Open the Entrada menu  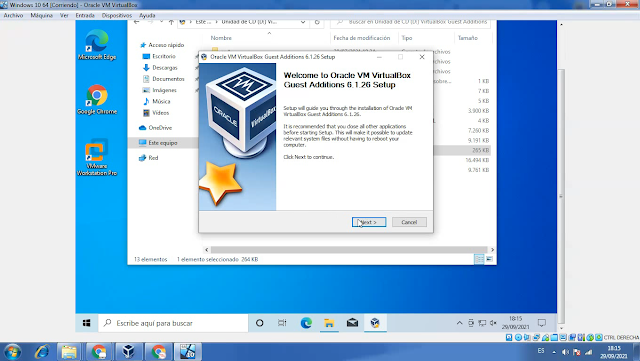pyautogui.click(x=85, y=16)
